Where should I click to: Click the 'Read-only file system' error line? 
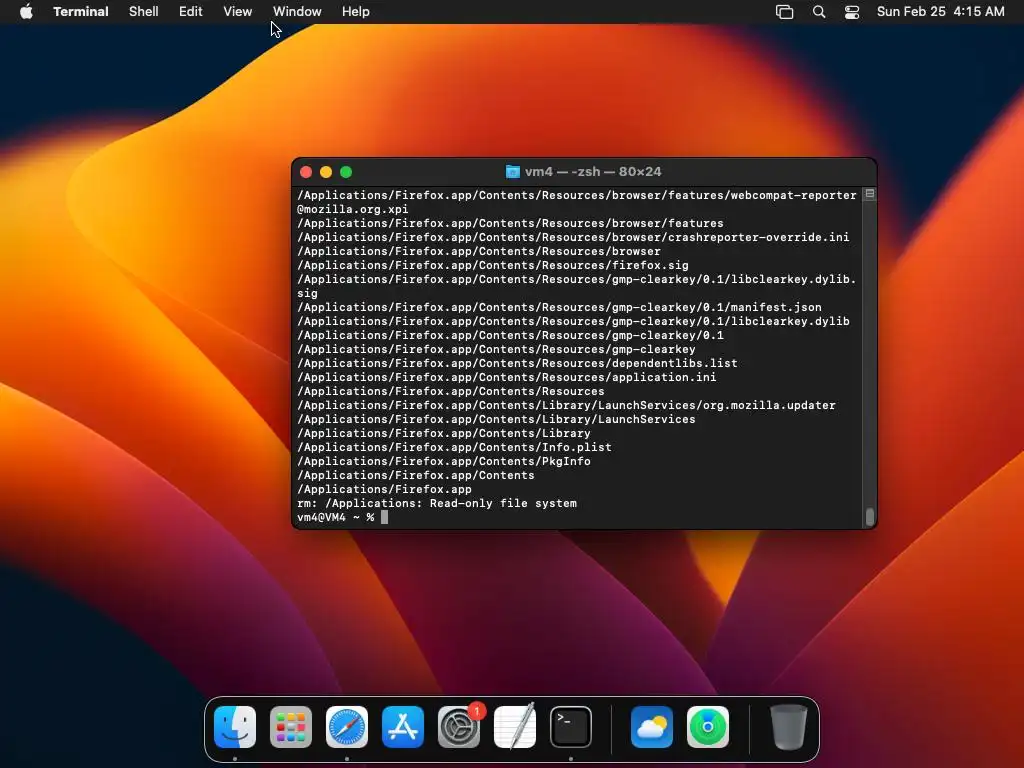(437, 504)
